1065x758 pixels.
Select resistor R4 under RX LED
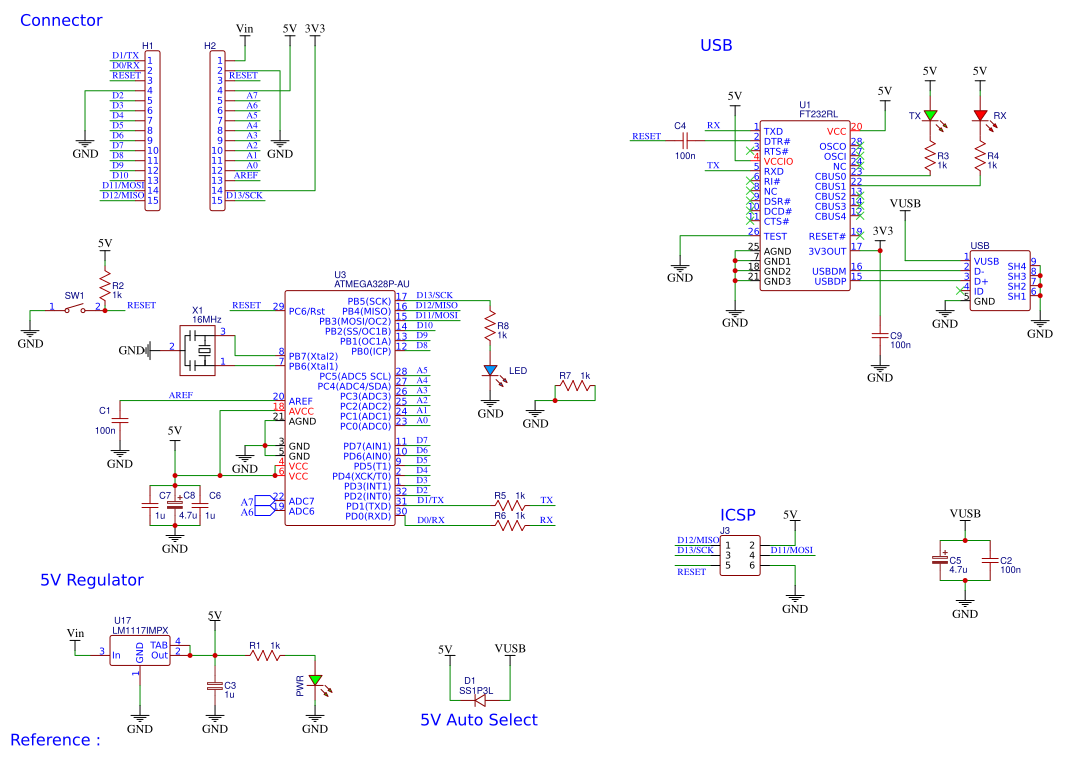click(979, 156)
